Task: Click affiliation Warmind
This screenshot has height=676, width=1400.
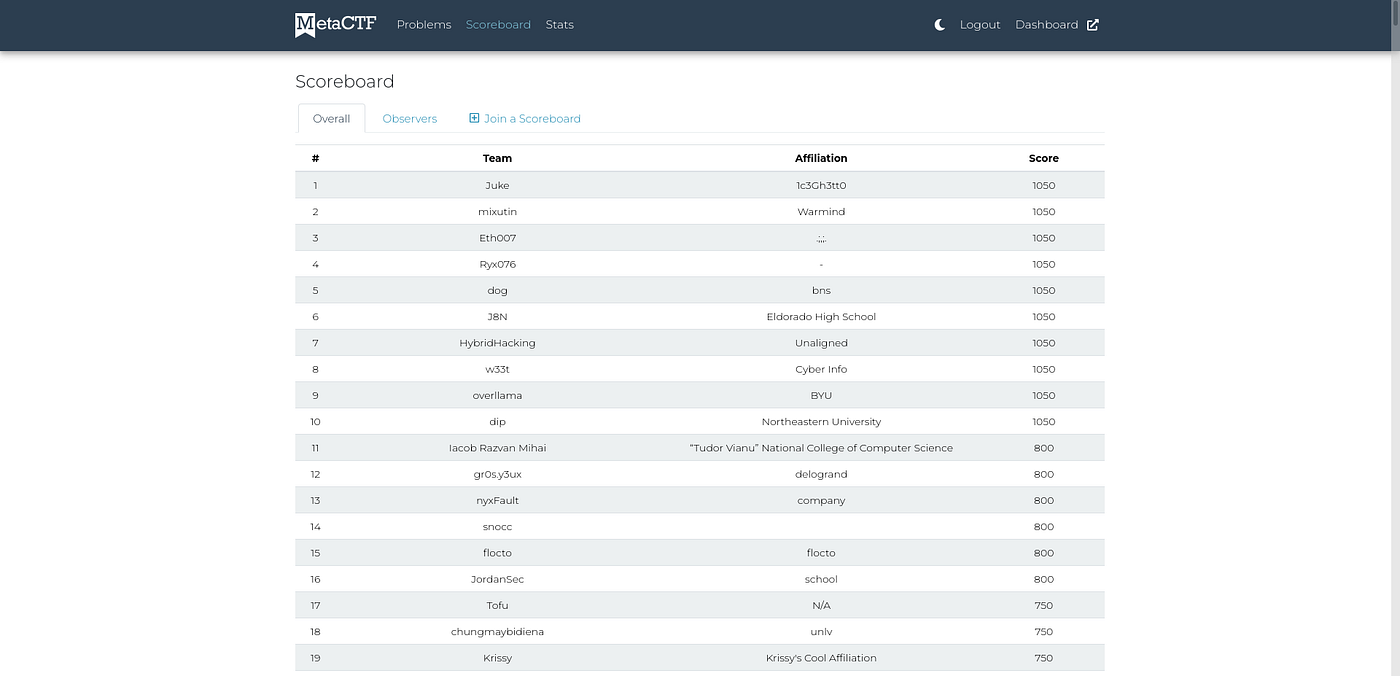Action: pos(821,212)
